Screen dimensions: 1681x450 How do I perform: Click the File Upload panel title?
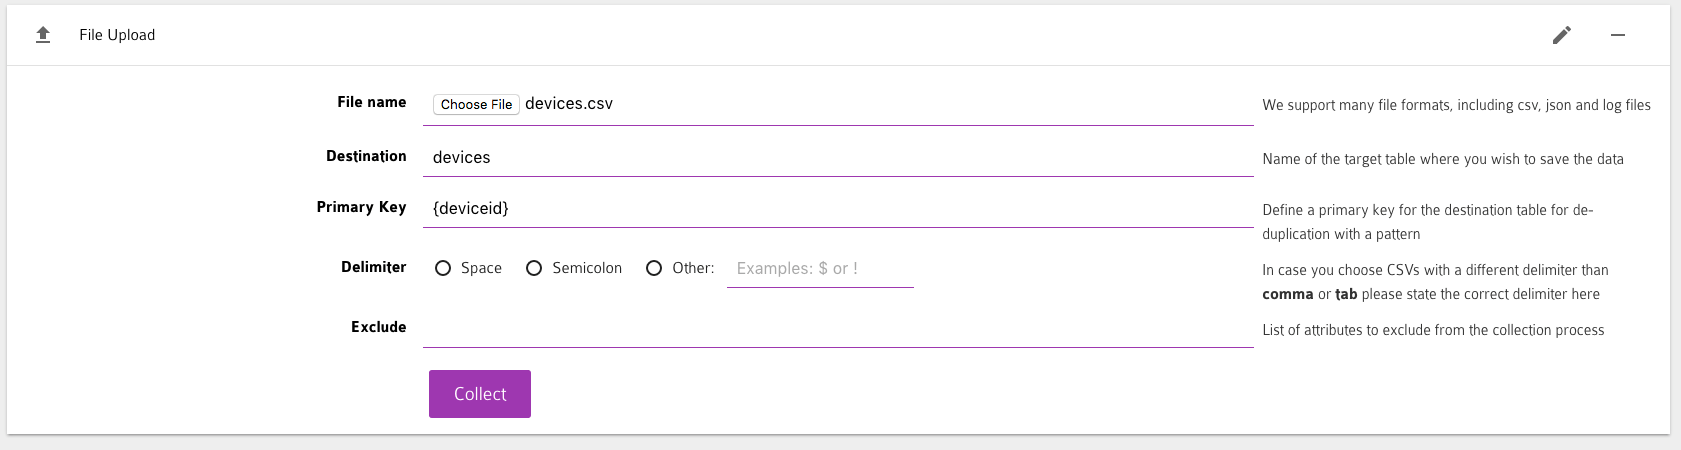(x=117, y=35)
